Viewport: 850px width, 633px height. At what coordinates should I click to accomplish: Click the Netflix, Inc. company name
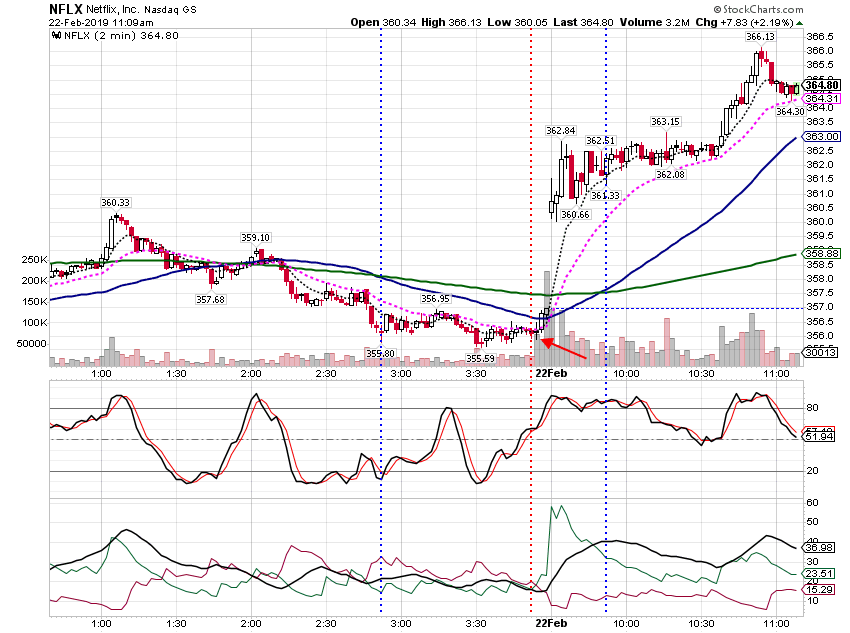pyautogui.click(x=113, y=10)
